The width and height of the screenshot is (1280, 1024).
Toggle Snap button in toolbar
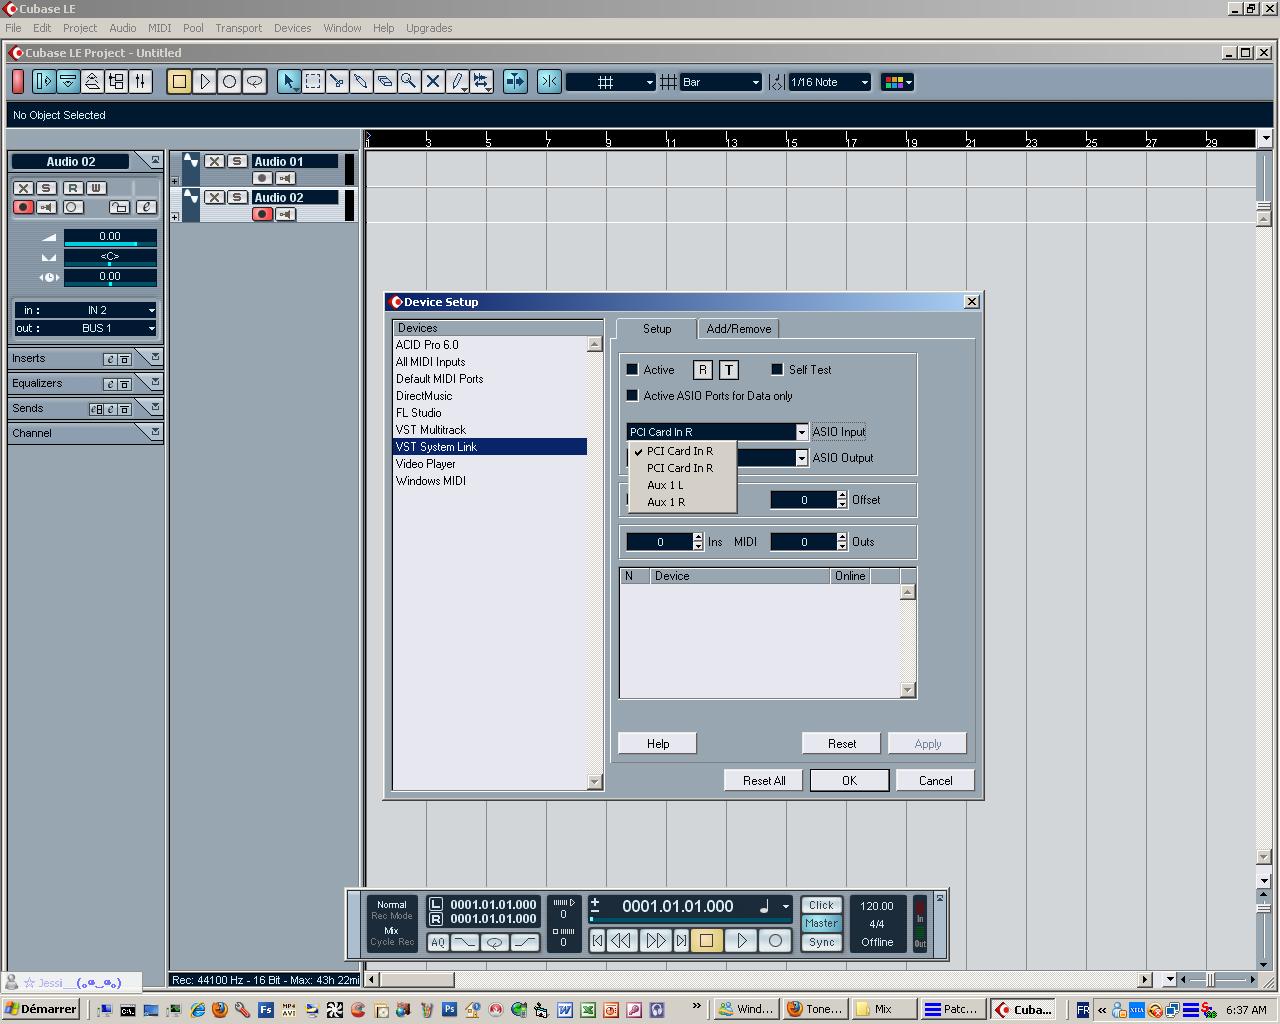(x=549, y=82)
